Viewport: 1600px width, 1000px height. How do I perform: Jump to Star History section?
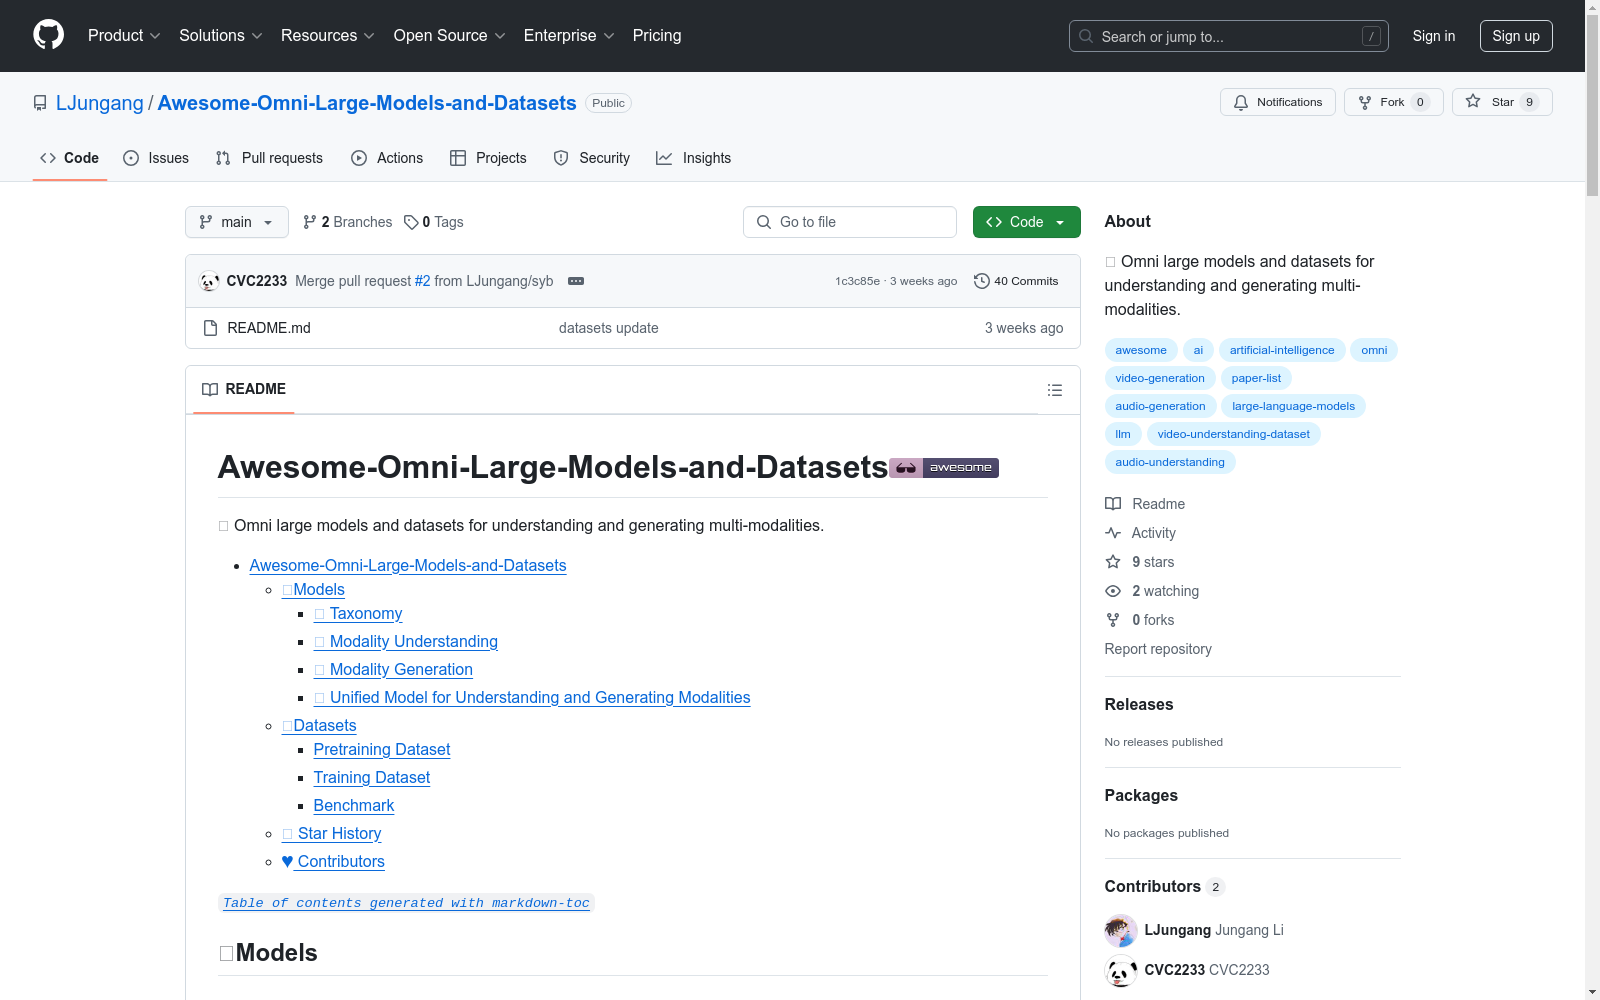pyautogui.click(x=332, y=834)
